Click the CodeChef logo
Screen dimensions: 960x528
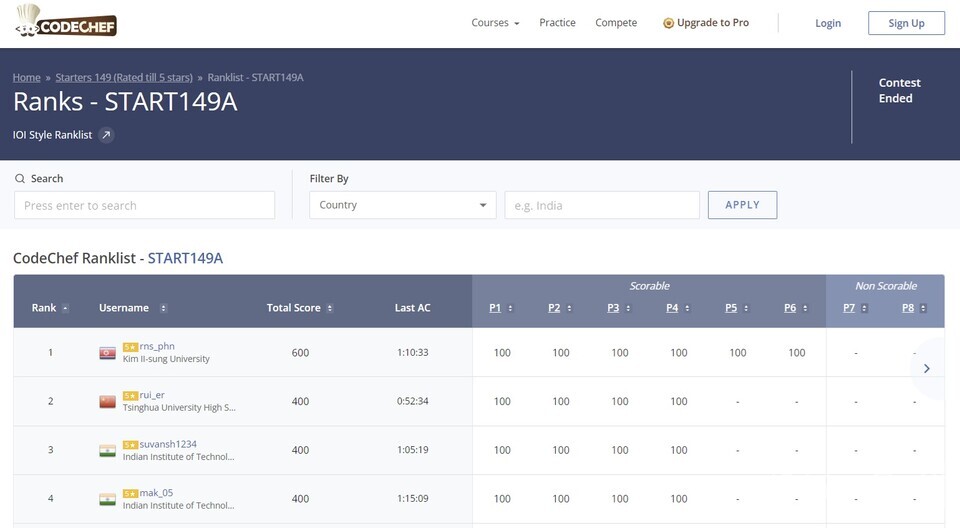[x=66, y=22]
